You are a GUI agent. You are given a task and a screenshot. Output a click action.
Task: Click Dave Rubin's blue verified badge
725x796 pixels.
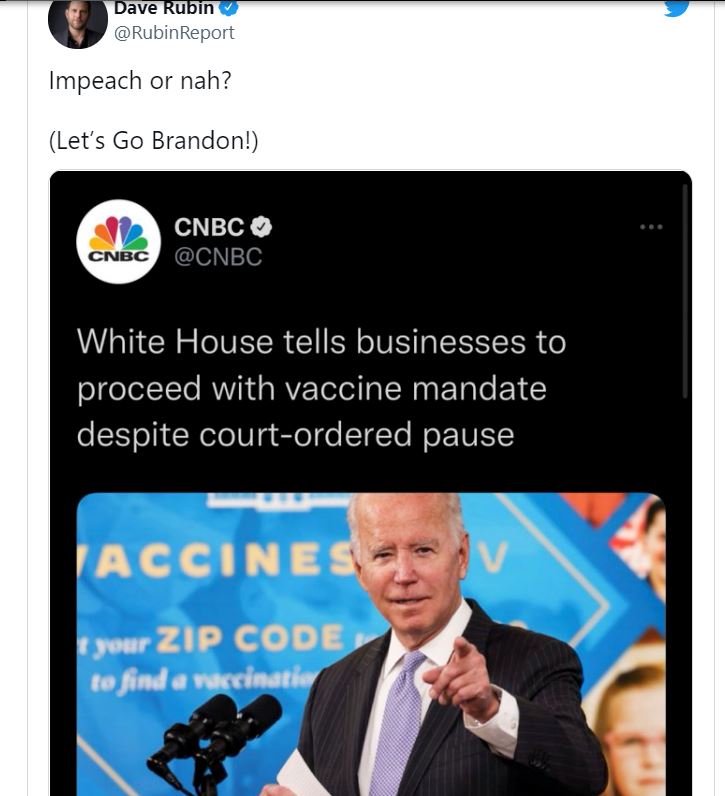(228, 8)
